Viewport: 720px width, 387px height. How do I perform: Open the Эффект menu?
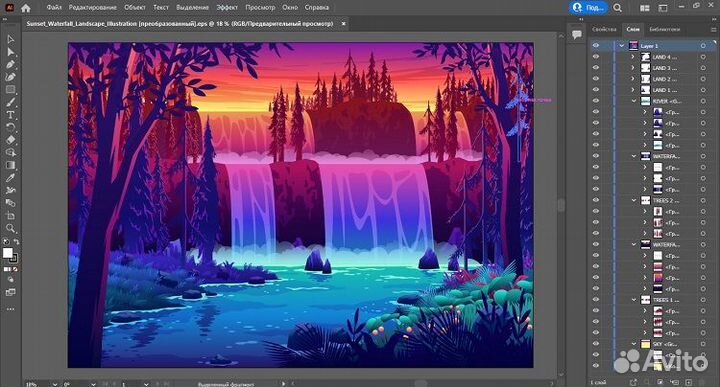click(227, 7)
